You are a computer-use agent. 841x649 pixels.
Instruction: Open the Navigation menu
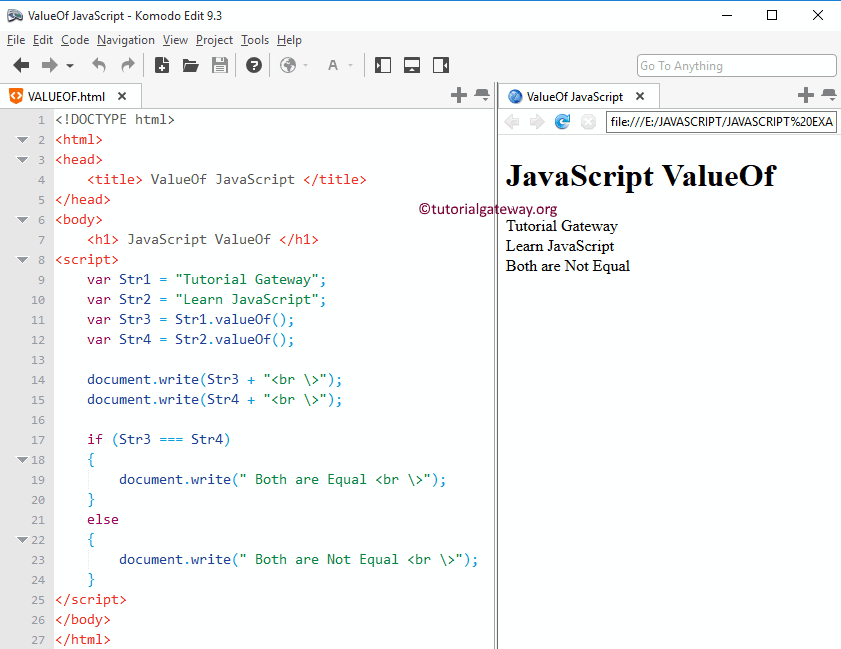[x=126, y=40]
